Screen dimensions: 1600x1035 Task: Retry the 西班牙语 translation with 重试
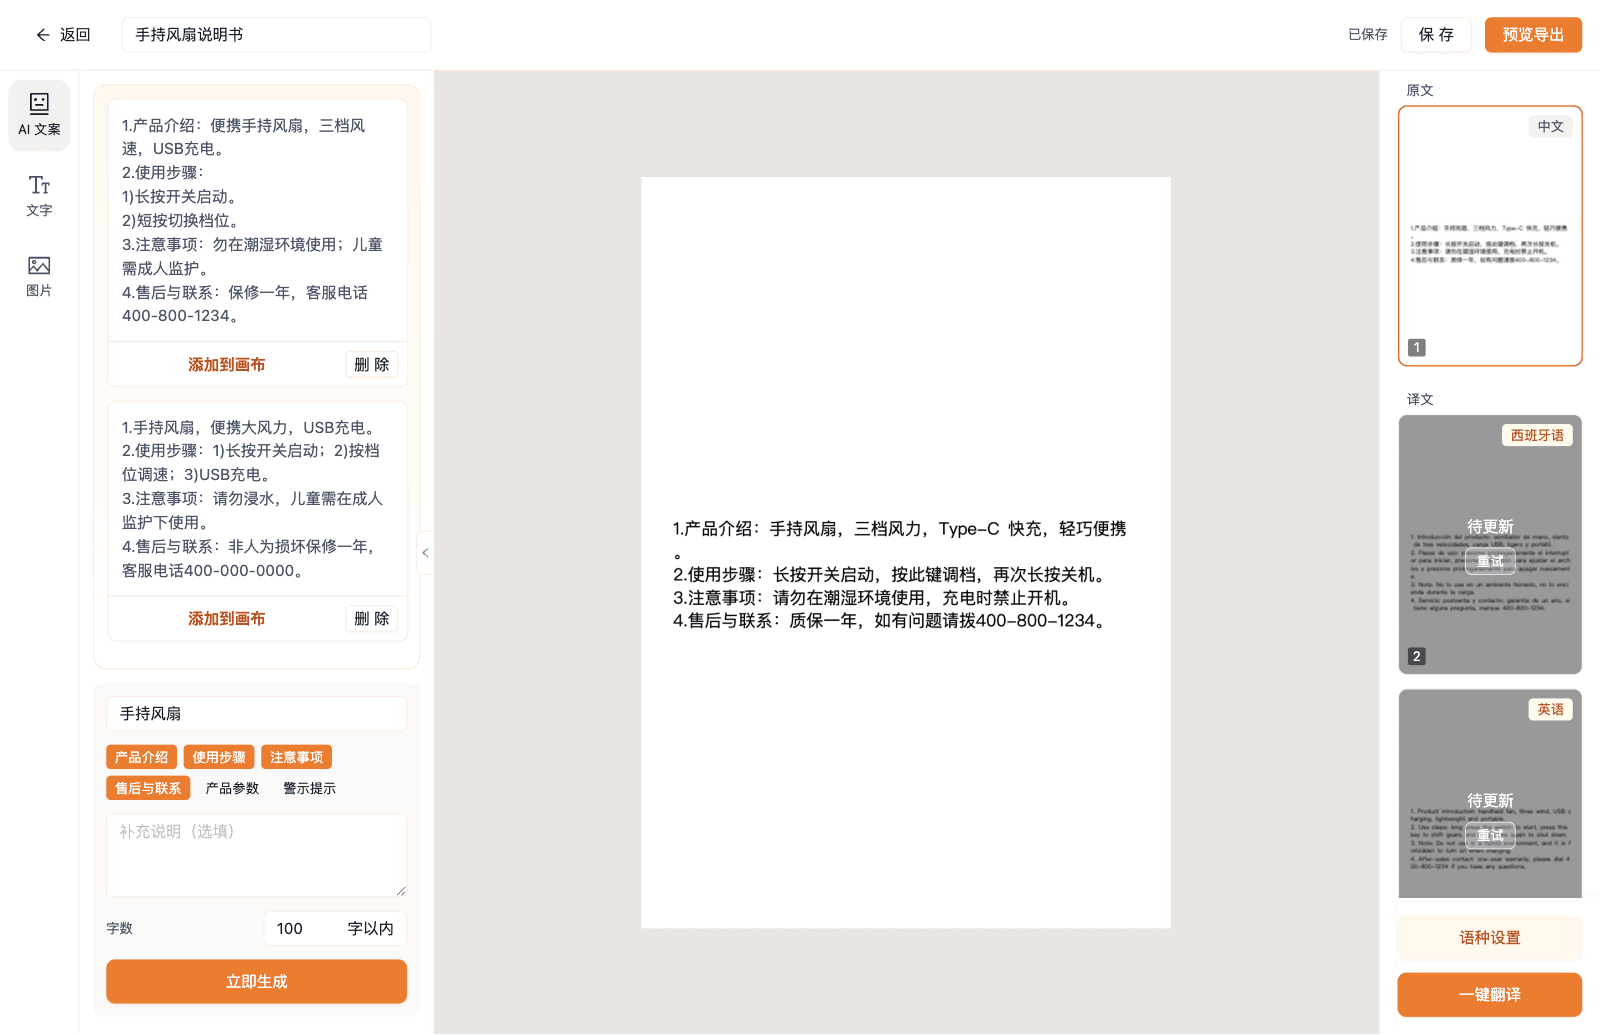(x=1490, y=561)
